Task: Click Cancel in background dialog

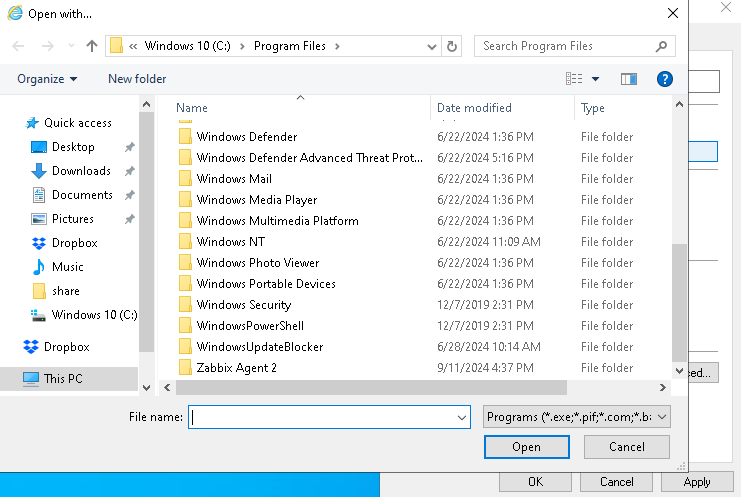Action: point(616,482)
